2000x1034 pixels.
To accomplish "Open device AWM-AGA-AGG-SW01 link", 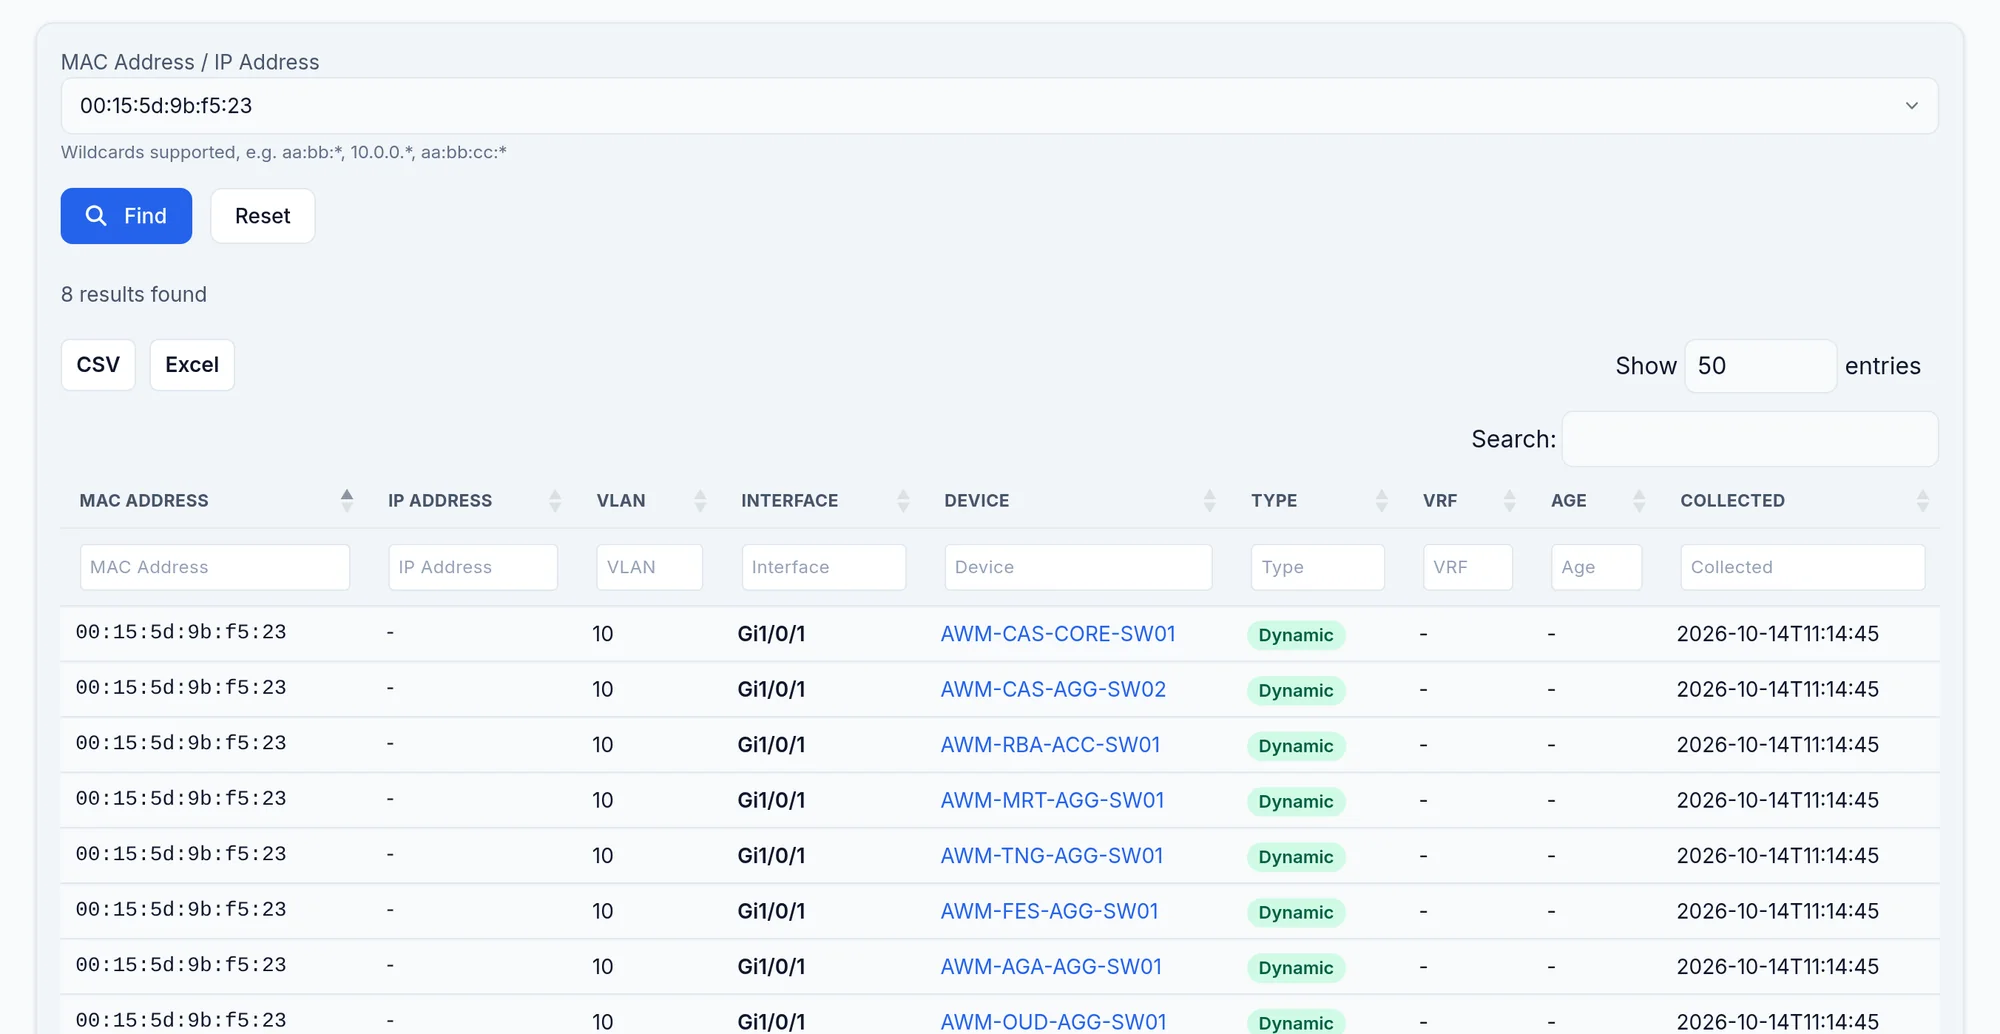I will [1051, 967].
